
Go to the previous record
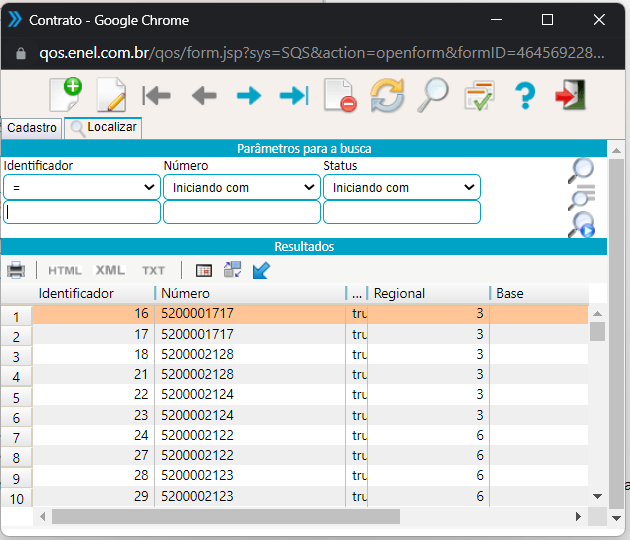204,96
